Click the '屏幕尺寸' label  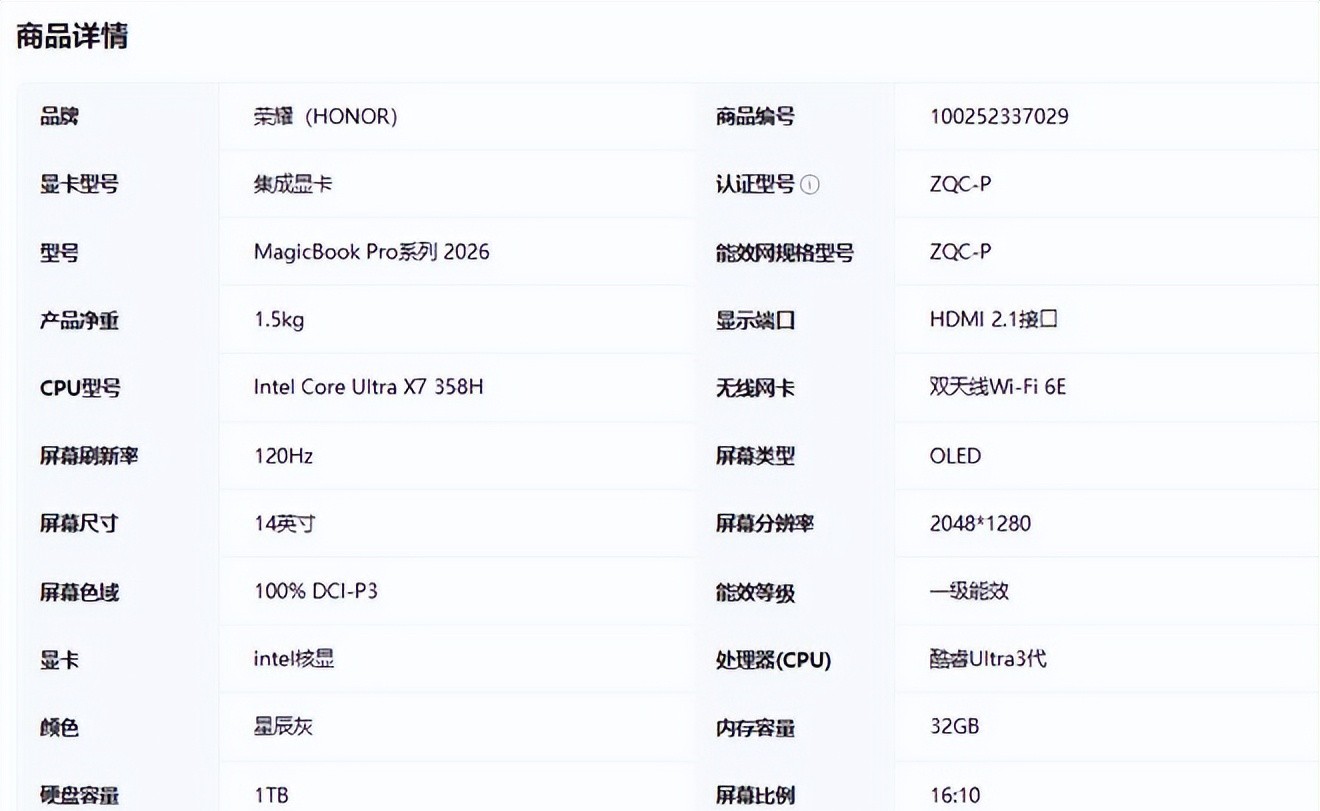coord(79,523)
